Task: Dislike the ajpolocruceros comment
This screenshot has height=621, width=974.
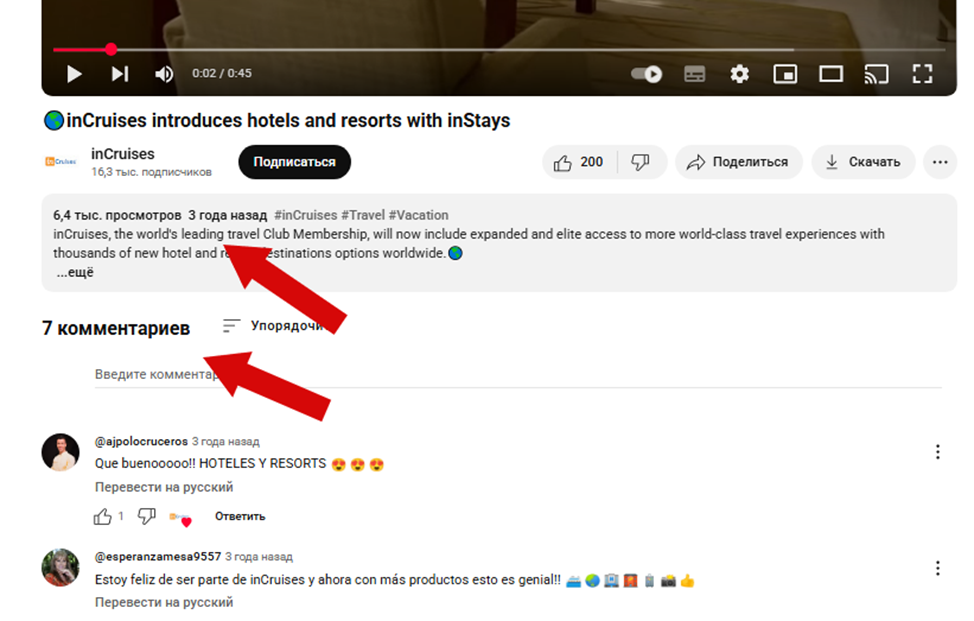Action: tap(147, 516)
